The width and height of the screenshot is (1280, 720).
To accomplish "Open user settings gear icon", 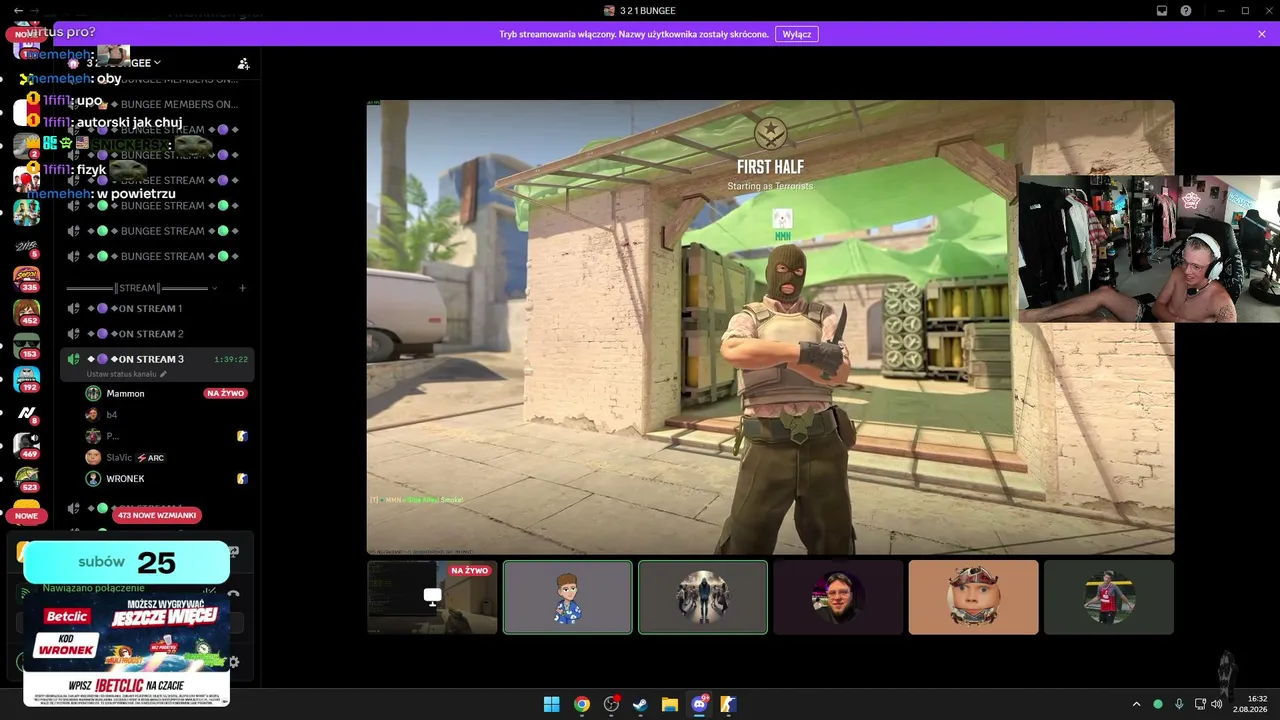I will (x=234, y=662).
